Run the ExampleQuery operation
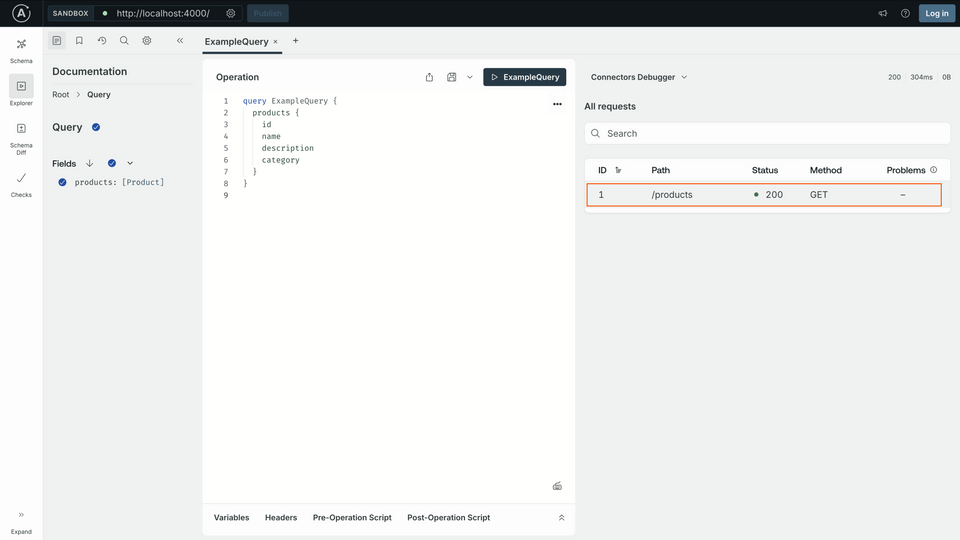Image resolution: width=960 pixels, height=540 pixels. pyautogui.click(x=524, y=77)
